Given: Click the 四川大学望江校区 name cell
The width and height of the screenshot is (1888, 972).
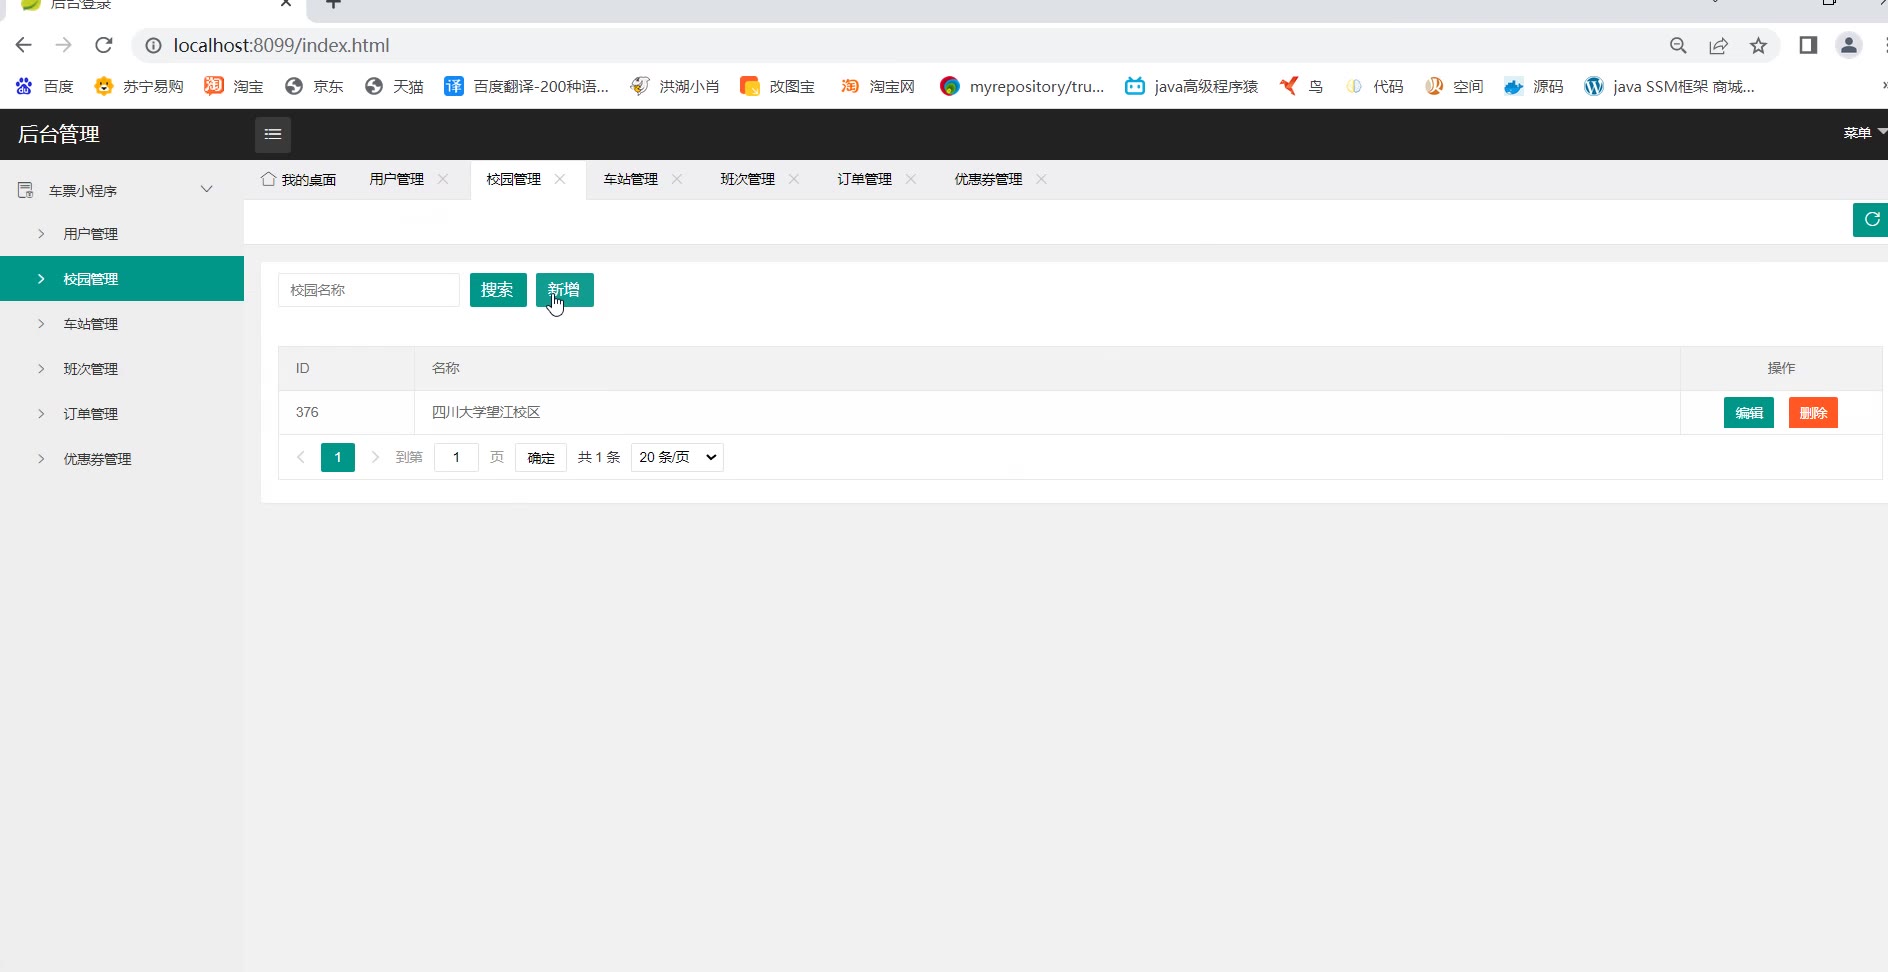Looking at the screenshot, I should coord(1047,412).
